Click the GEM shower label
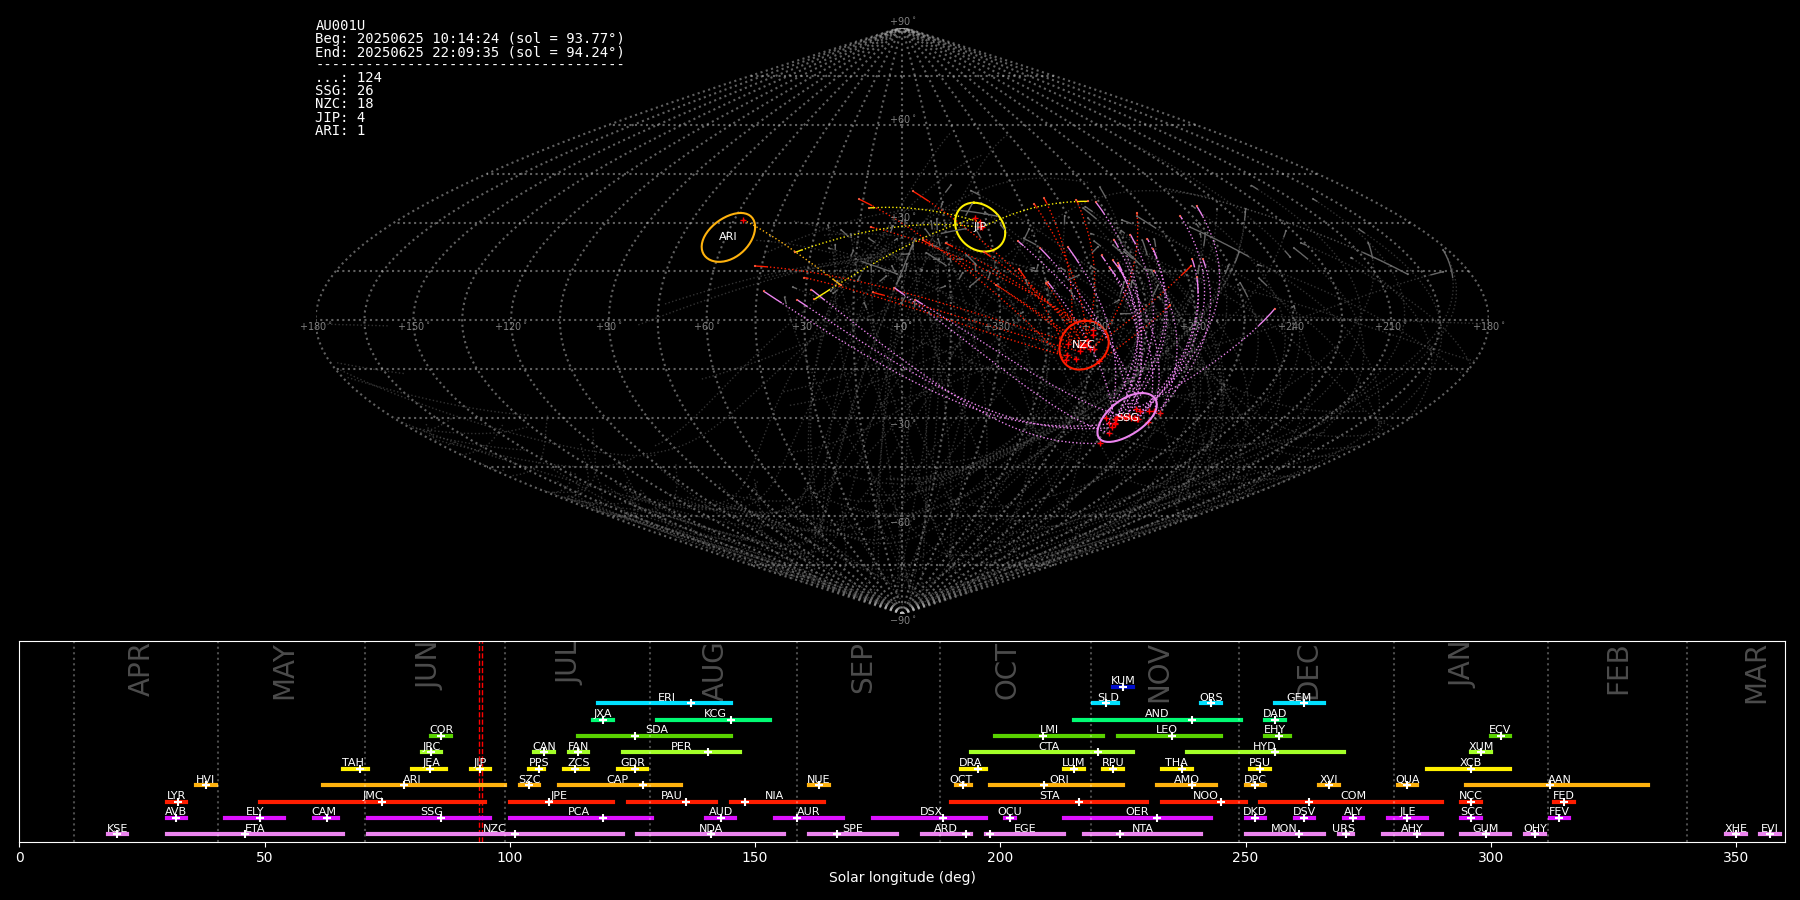The image size is (1800, 900). pyautogui.click(x=1299, y=698)
